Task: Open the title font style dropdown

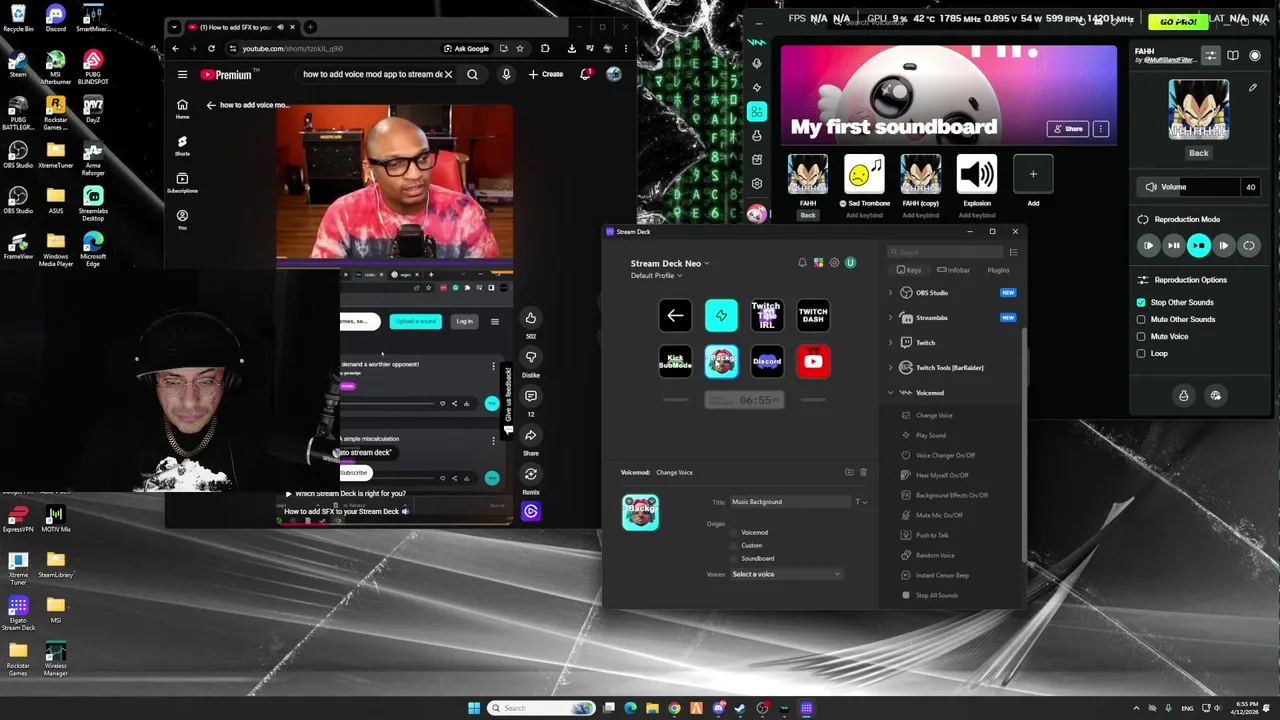Action: point(861,502)
